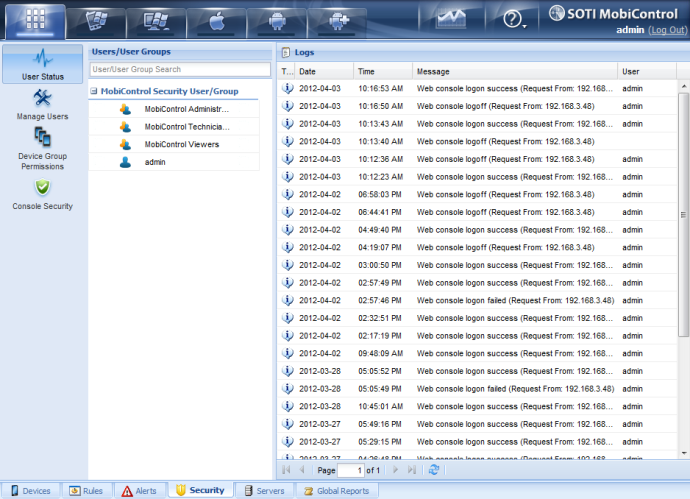Screen dimensions: 690x499
Task: Select the 09:48:09 AM log time cell
Action: point(381,353)
